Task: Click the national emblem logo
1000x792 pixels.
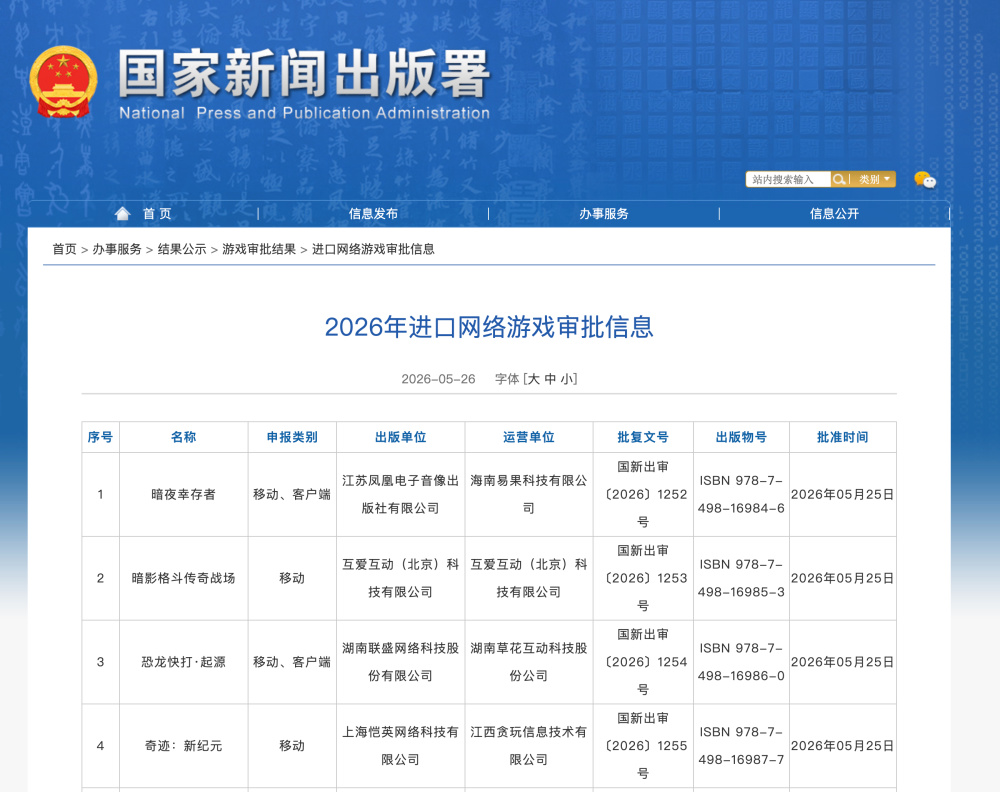Action: click(63, 82)
